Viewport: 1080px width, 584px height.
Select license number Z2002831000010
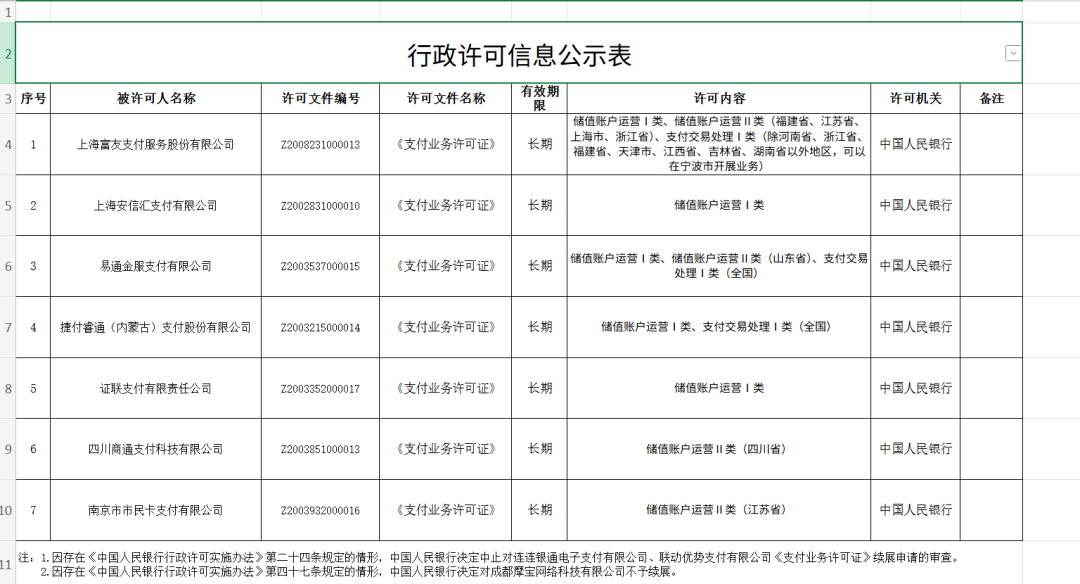click(x=320, y=205)
